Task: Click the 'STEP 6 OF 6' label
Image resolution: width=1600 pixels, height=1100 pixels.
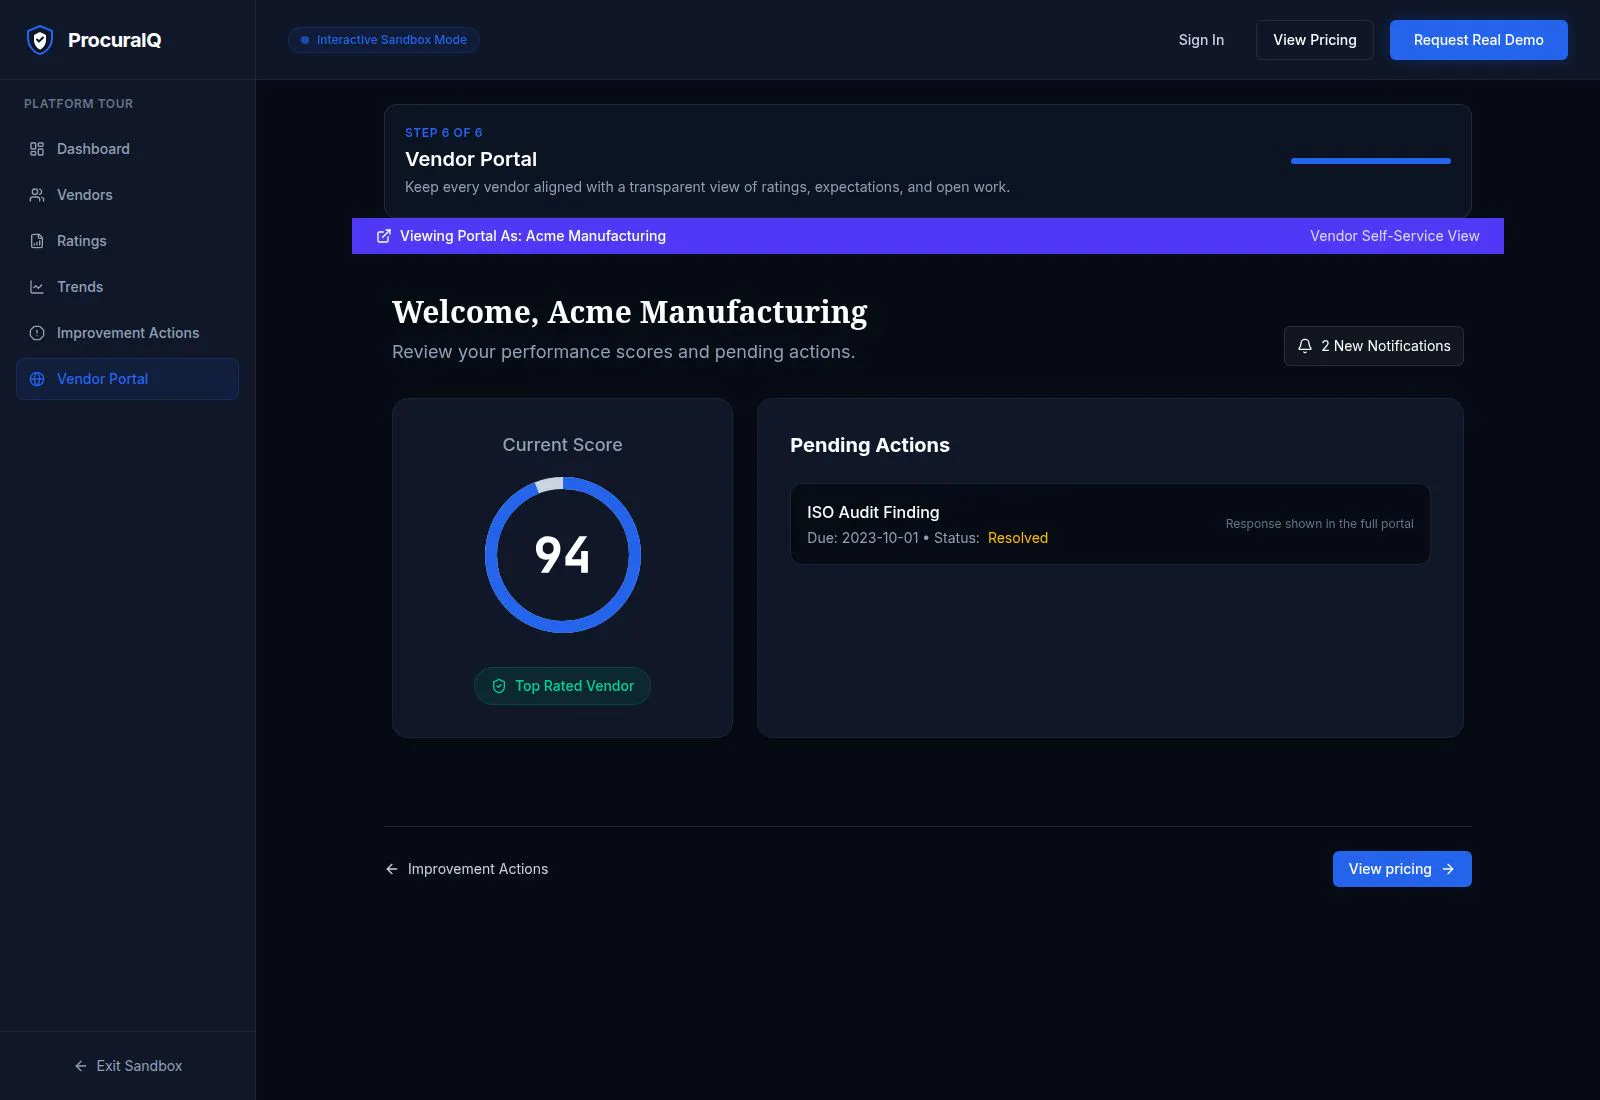Action: [x=444, y=133]
